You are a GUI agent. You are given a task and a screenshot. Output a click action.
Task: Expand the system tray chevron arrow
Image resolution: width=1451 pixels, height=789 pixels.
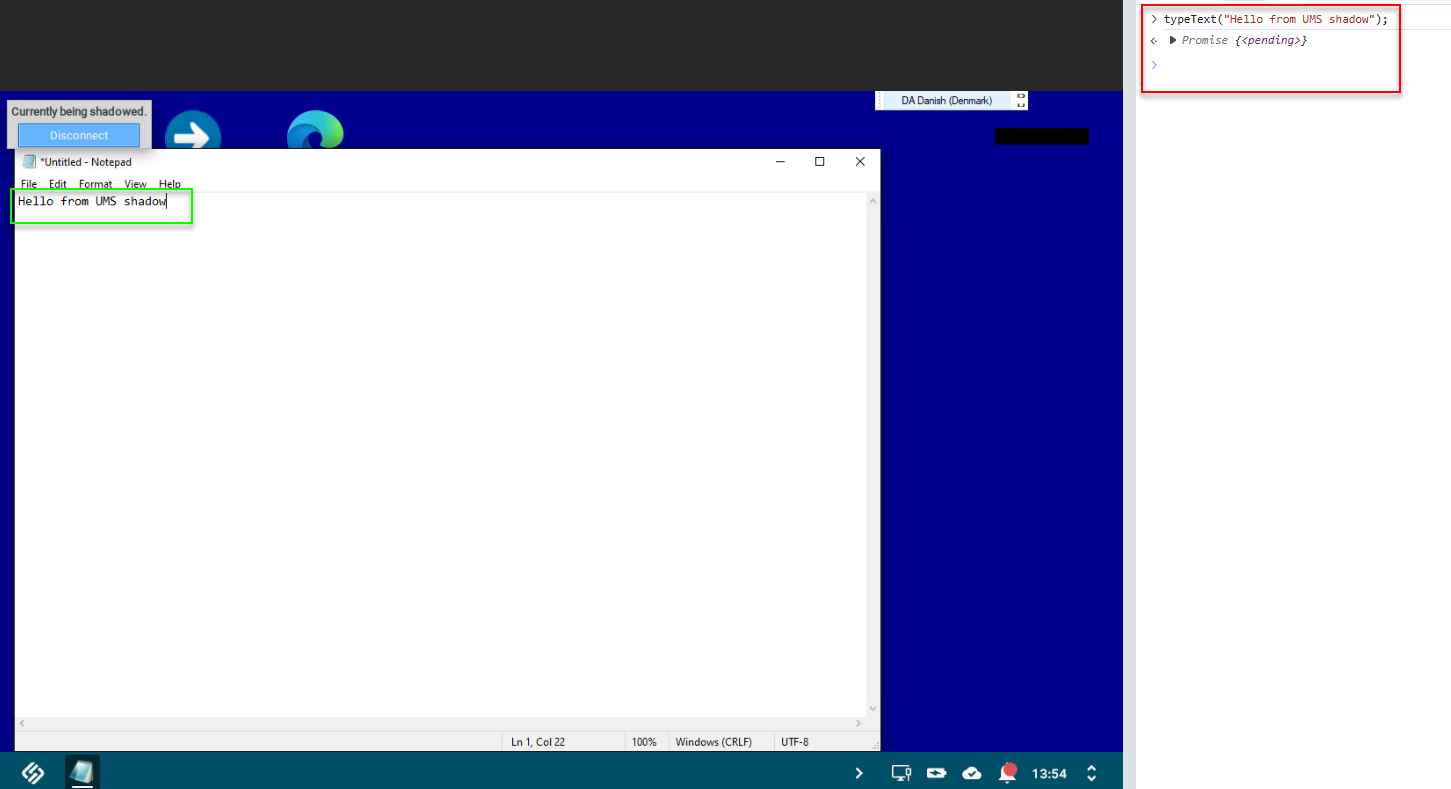(859, 773)
